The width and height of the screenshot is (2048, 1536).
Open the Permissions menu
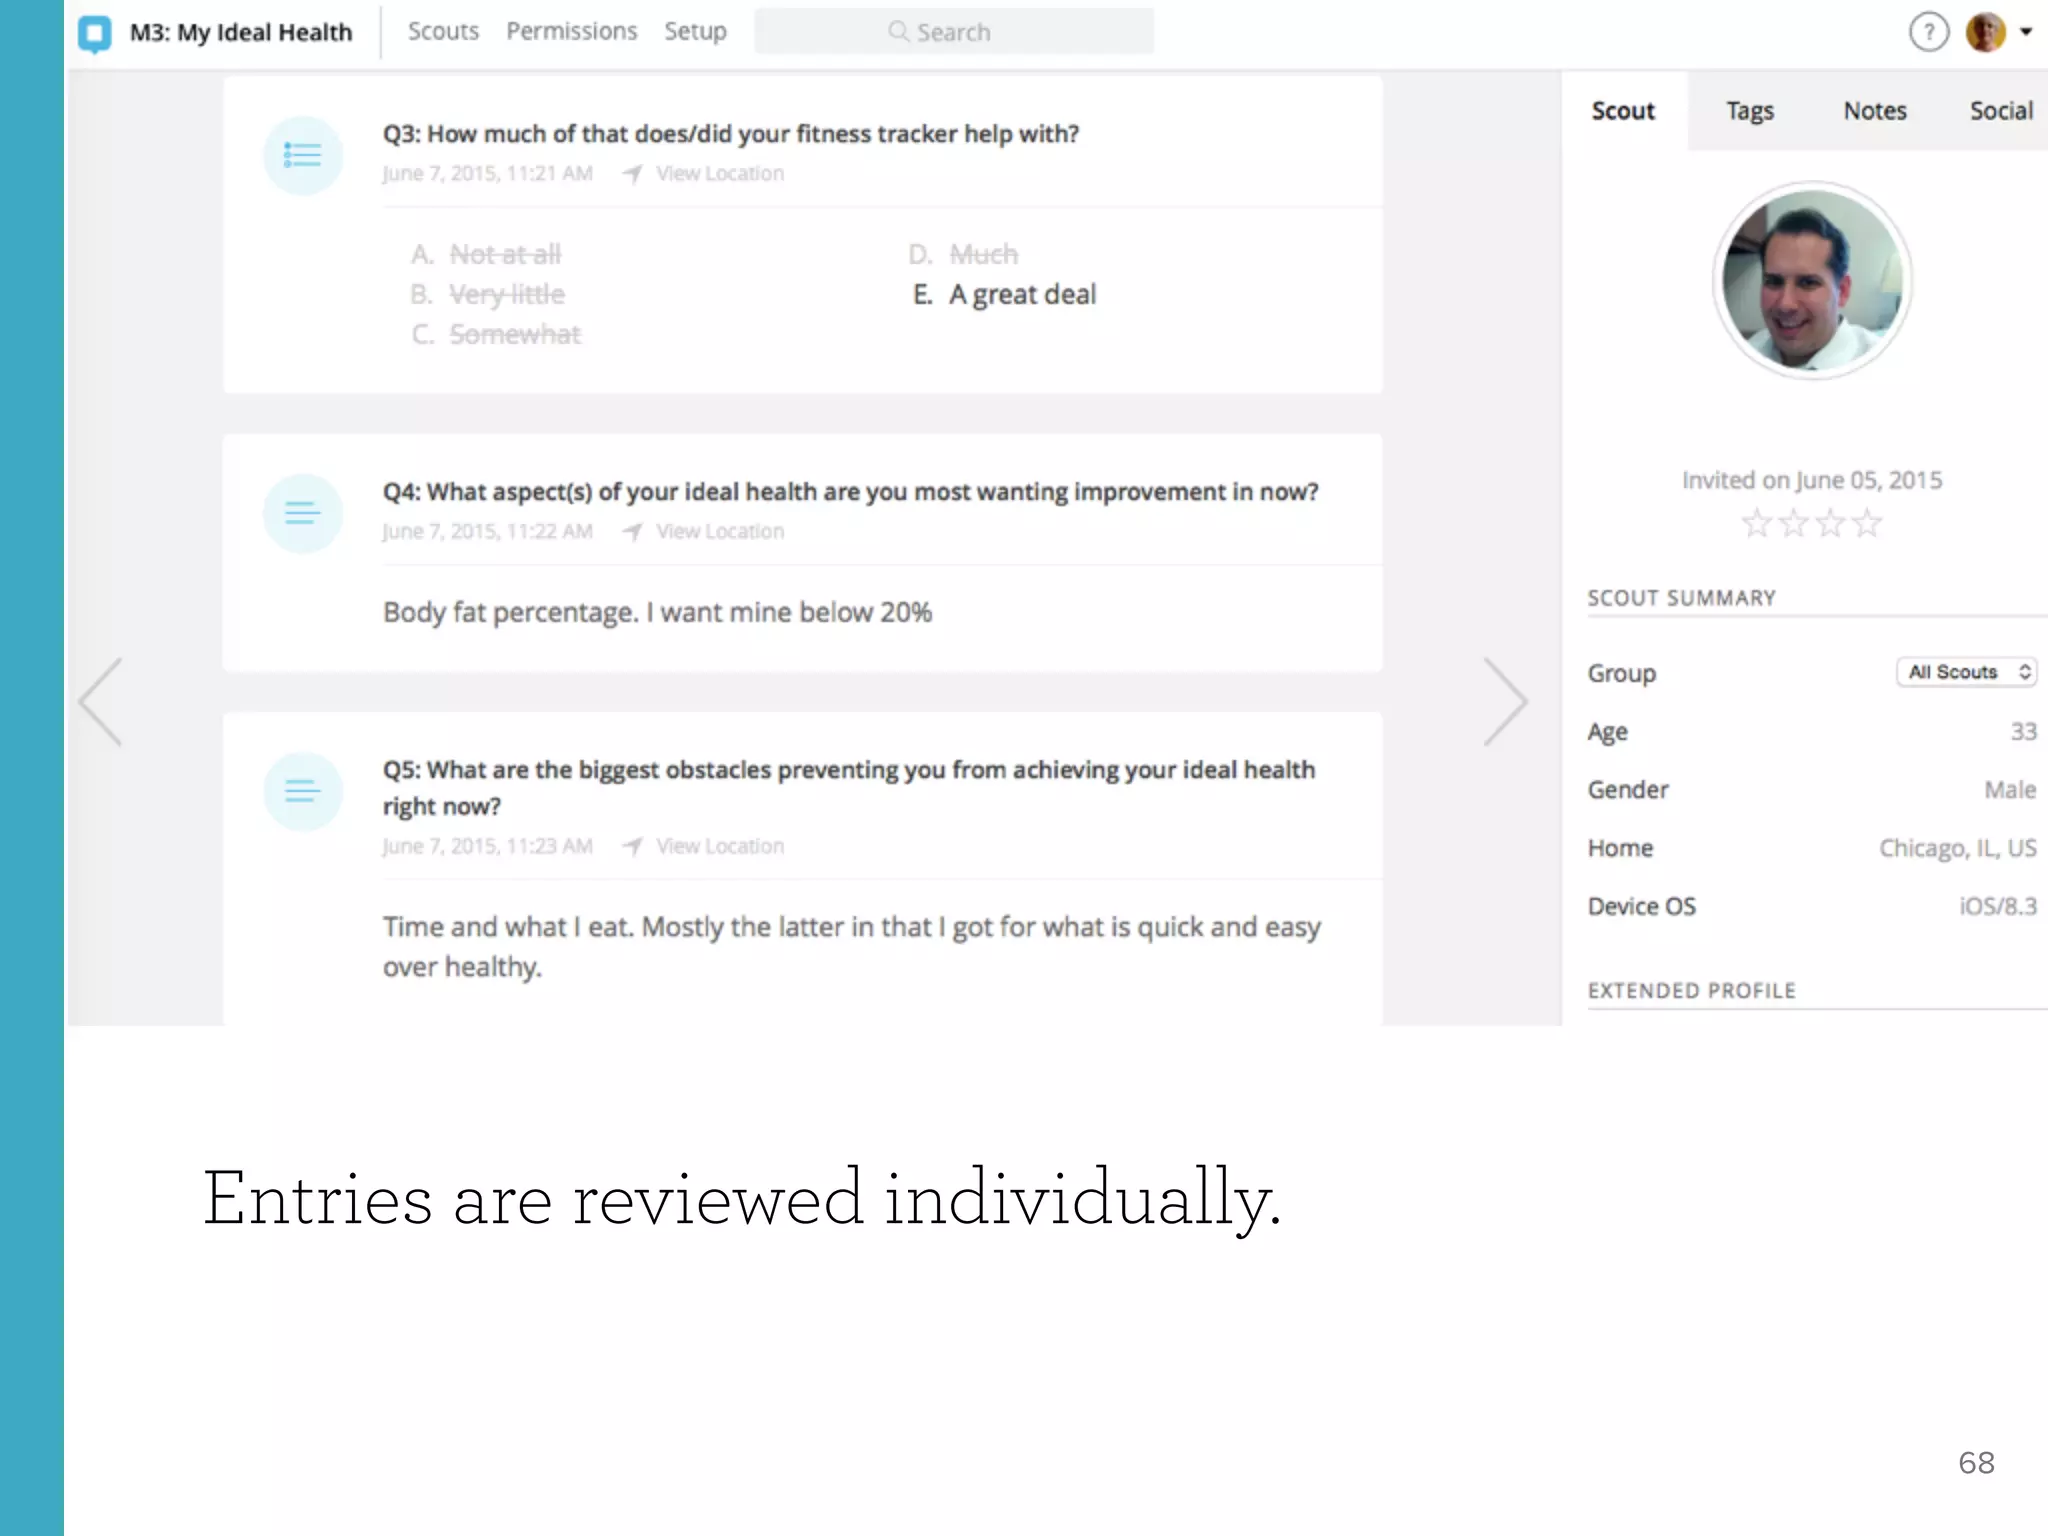click(571, 32)
